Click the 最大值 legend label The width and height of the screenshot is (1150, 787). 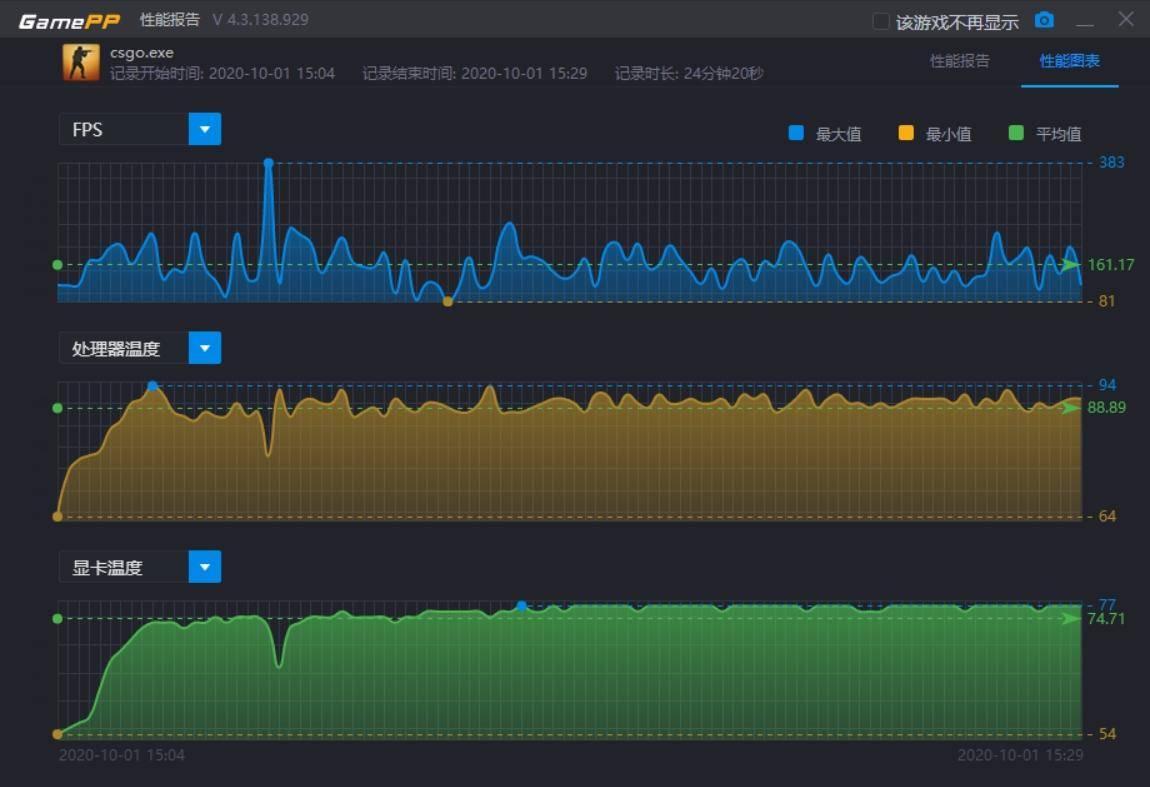(838, 133)
